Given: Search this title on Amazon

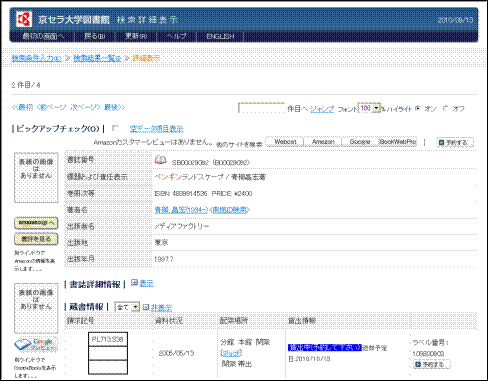Looking at the screenshot, I should point(323,142).
